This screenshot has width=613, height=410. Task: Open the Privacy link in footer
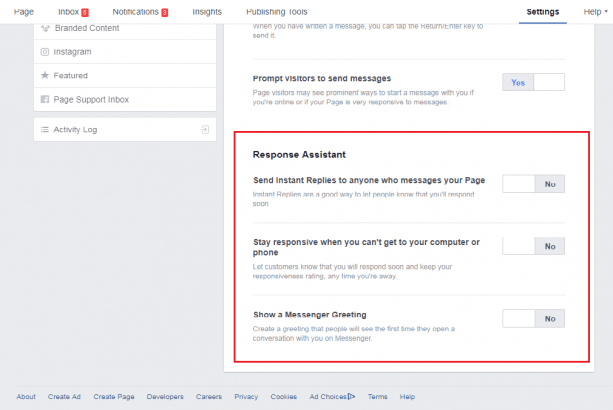pyautogui.click(x=246, y=397)
